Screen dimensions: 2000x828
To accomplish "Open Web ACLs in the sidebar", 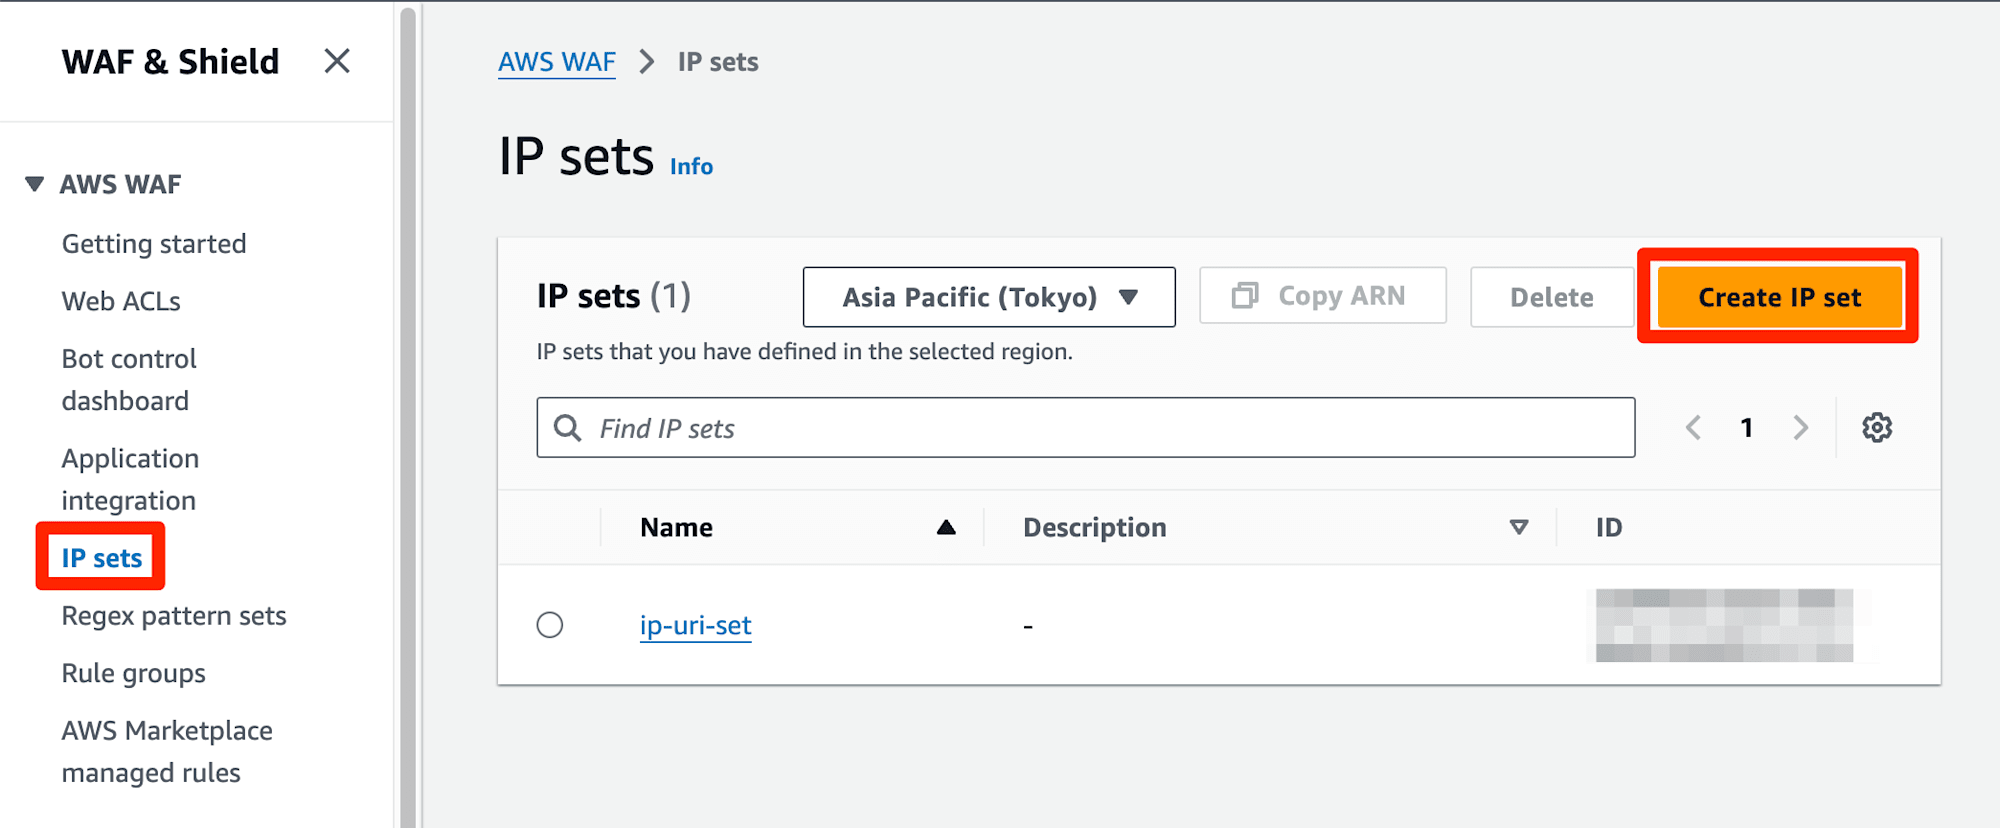I will pyautogui.click(x=121, y=301).
